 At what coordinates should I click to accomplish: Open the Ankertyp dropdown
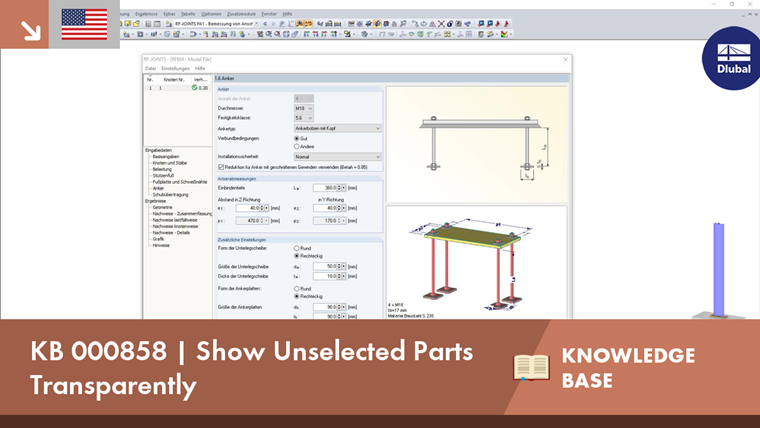tap(337, 128)
